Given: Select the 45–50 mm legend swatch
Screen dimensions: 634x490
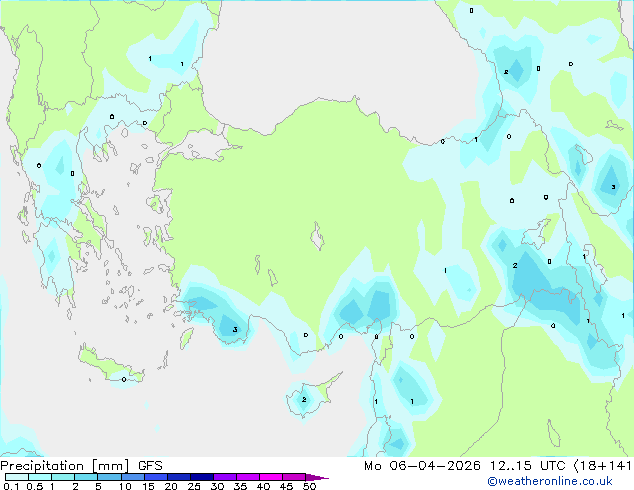Looking at the screenshot, I should tap(294, 477).
